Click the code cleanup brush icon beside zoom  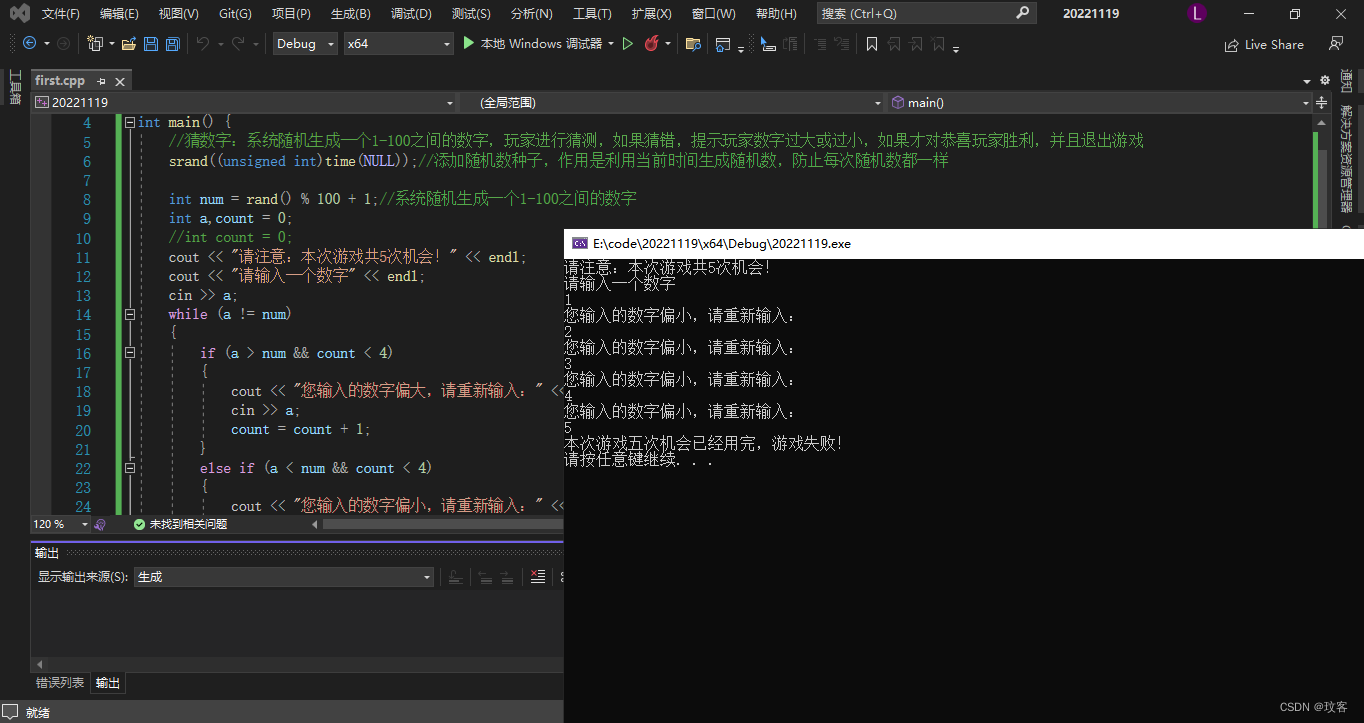click(x=101, y=524)
